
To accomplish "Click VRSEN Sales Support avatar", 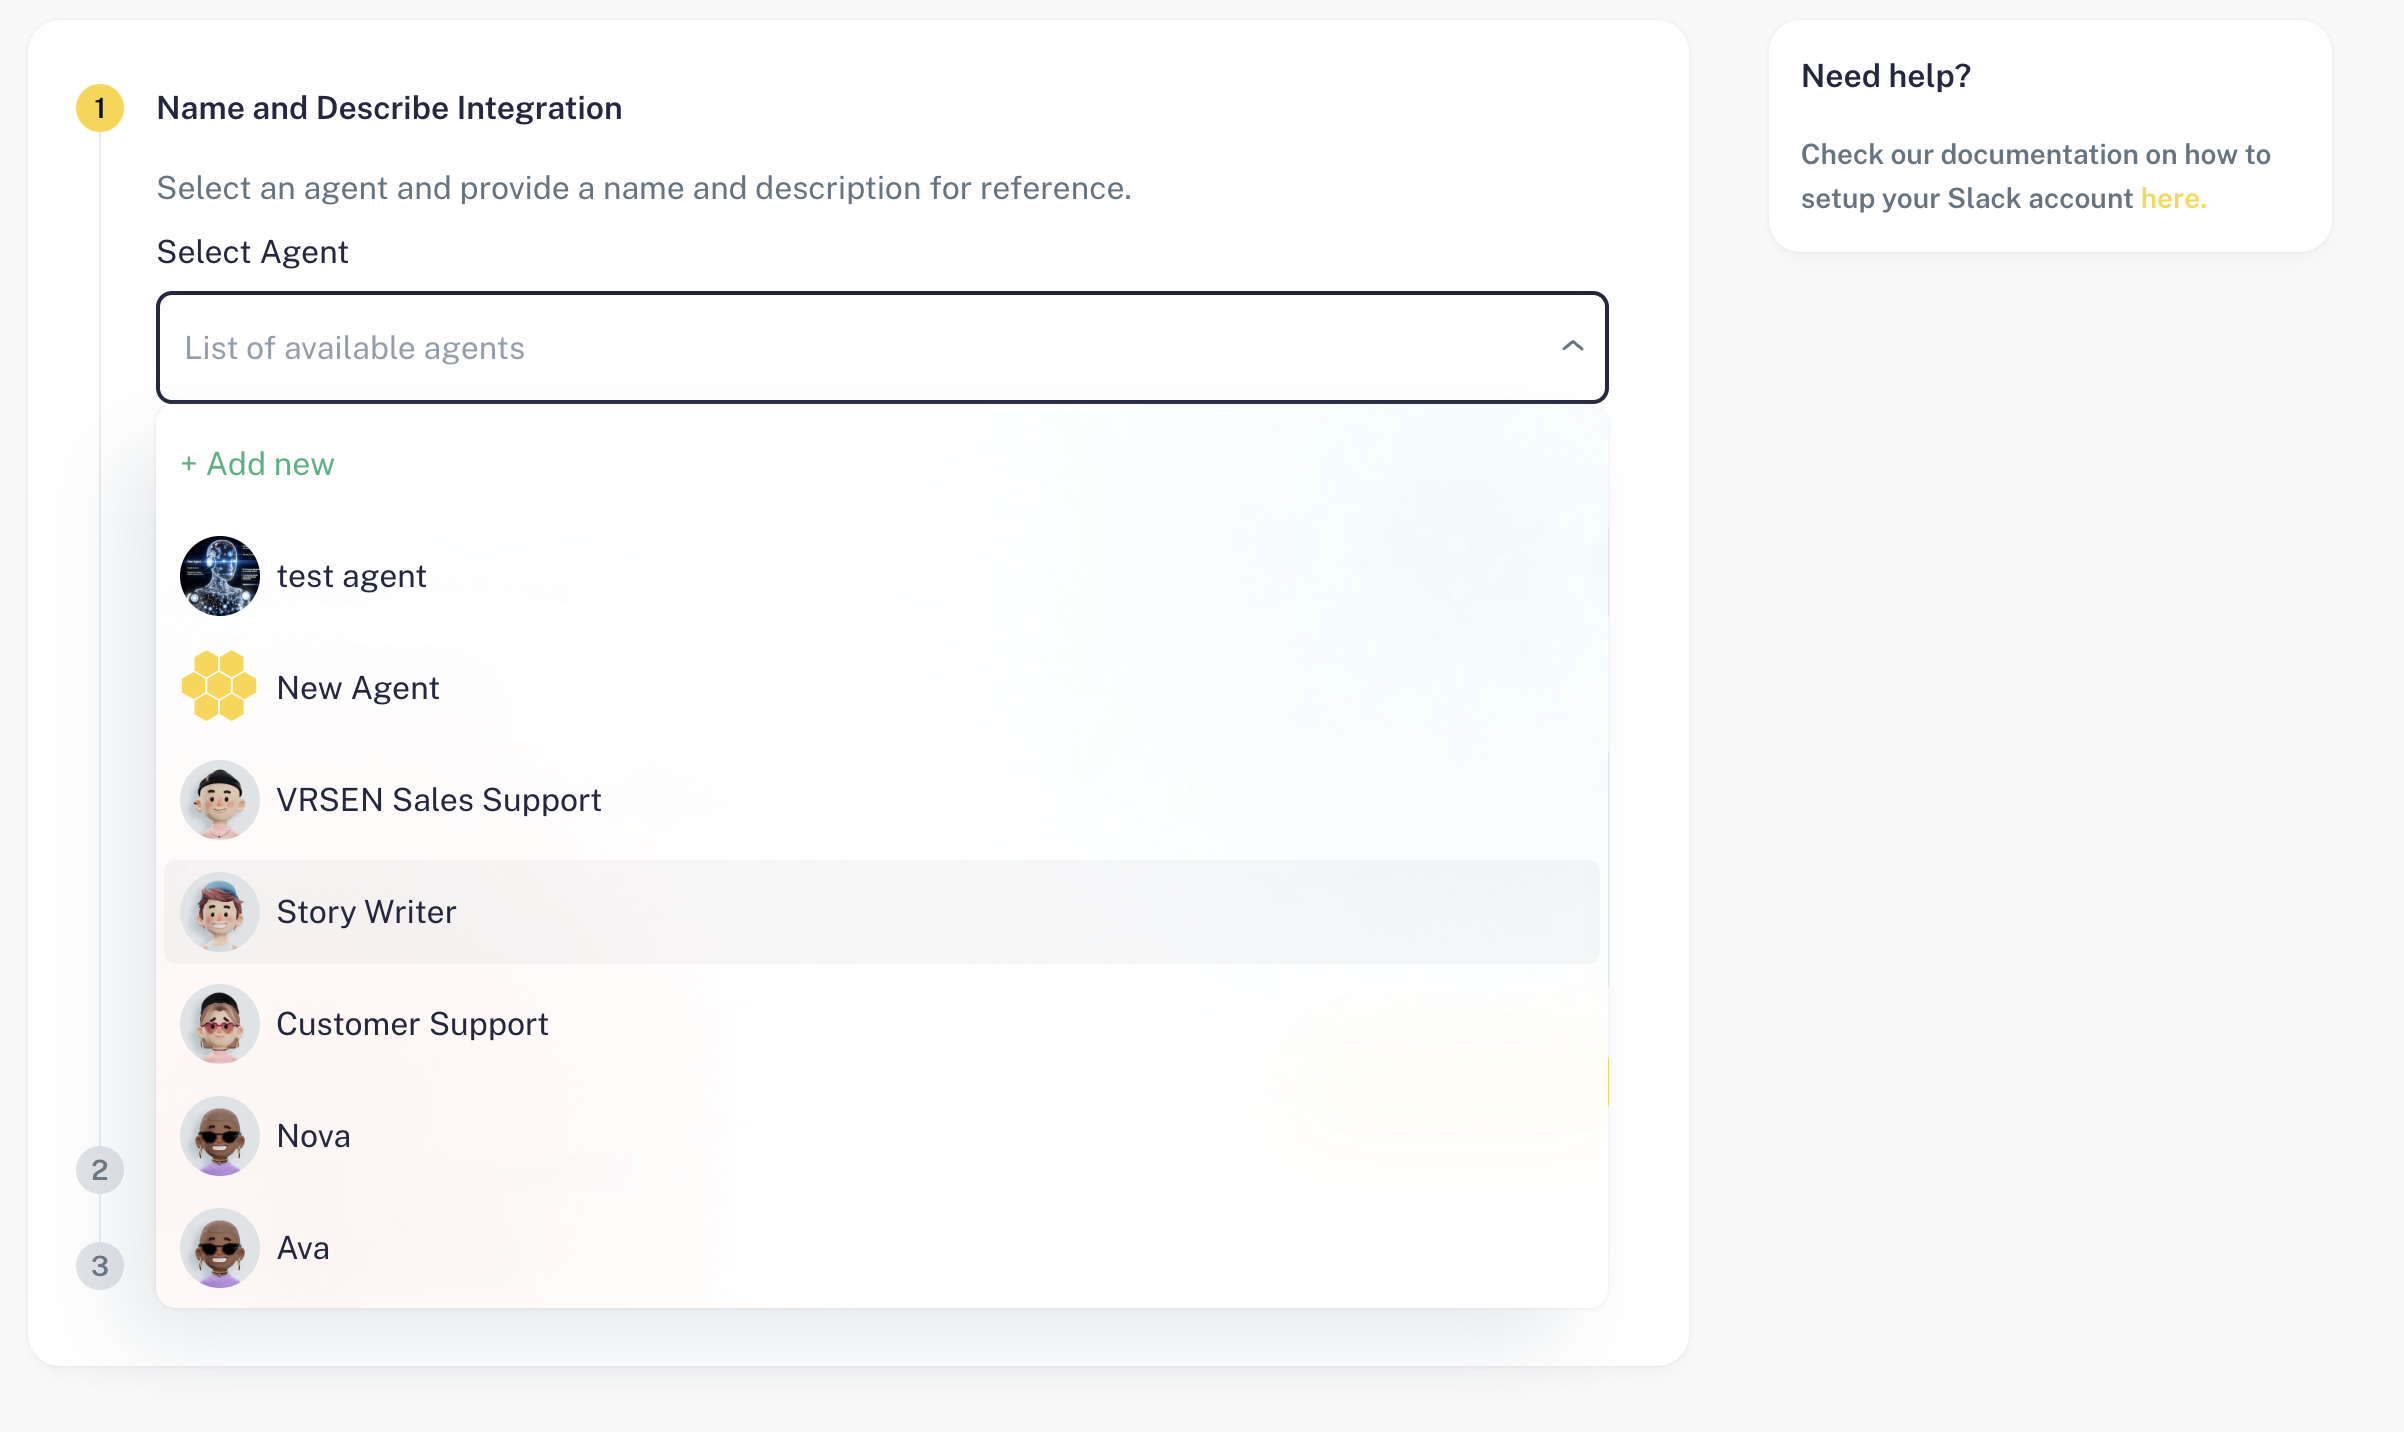I will (x=219, y=800).
